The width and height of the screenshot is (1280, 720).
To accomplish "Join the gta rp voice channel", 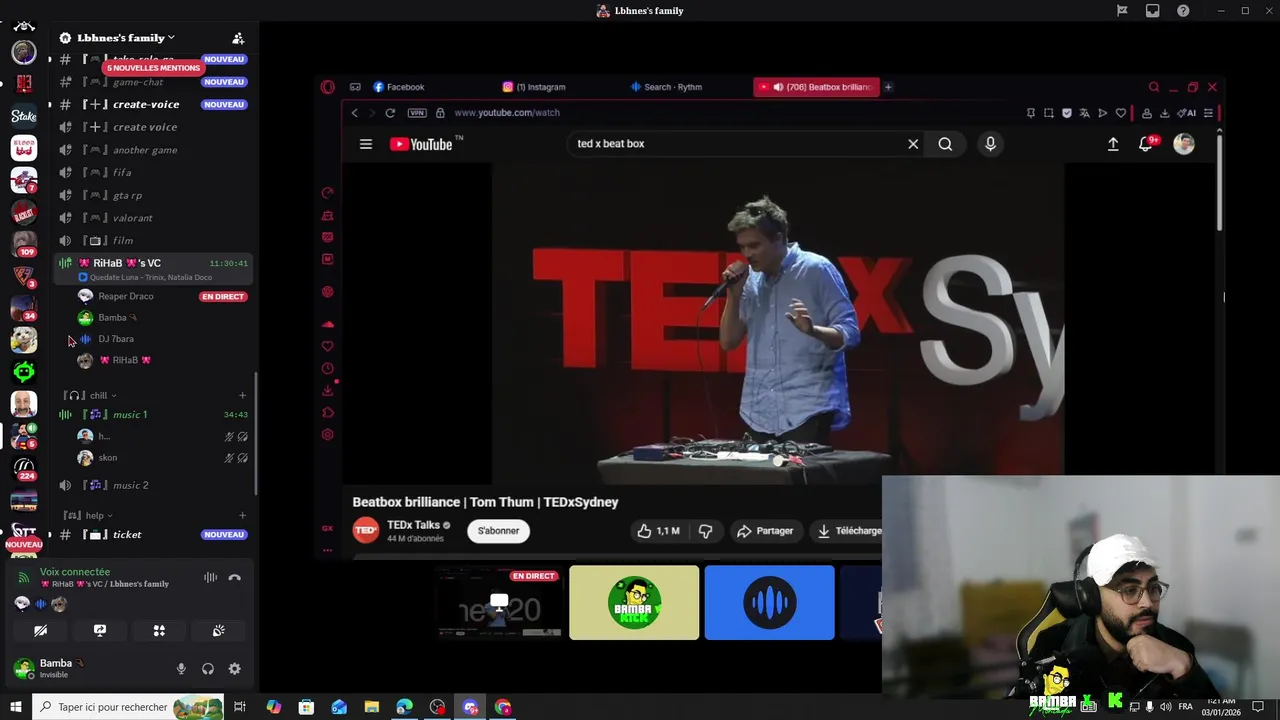I will [x=127, y=195].
